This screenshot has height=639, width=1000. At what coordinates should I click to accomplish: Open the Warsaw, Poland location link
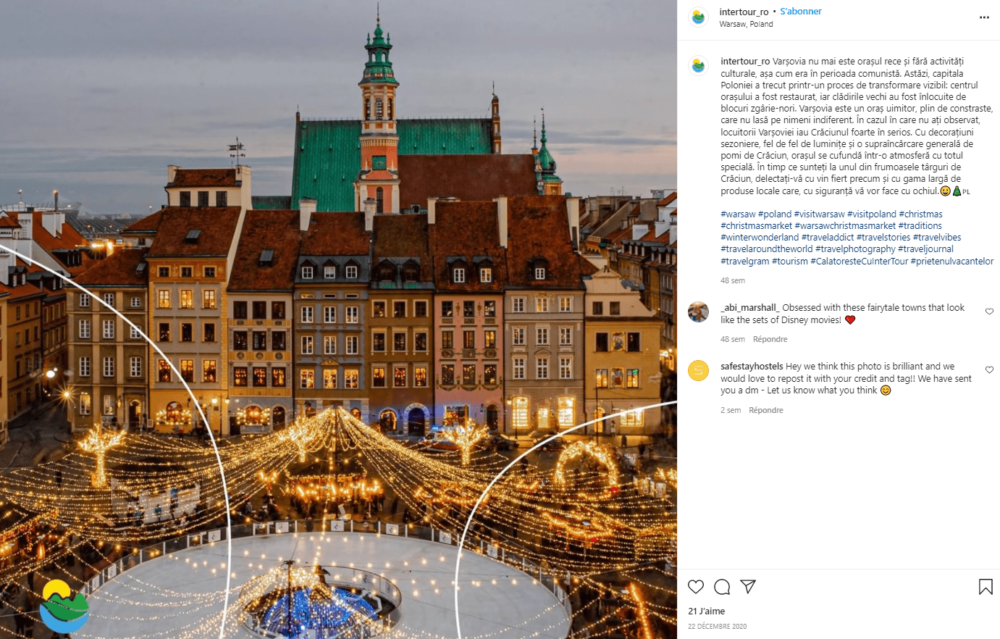coord(746,24)
